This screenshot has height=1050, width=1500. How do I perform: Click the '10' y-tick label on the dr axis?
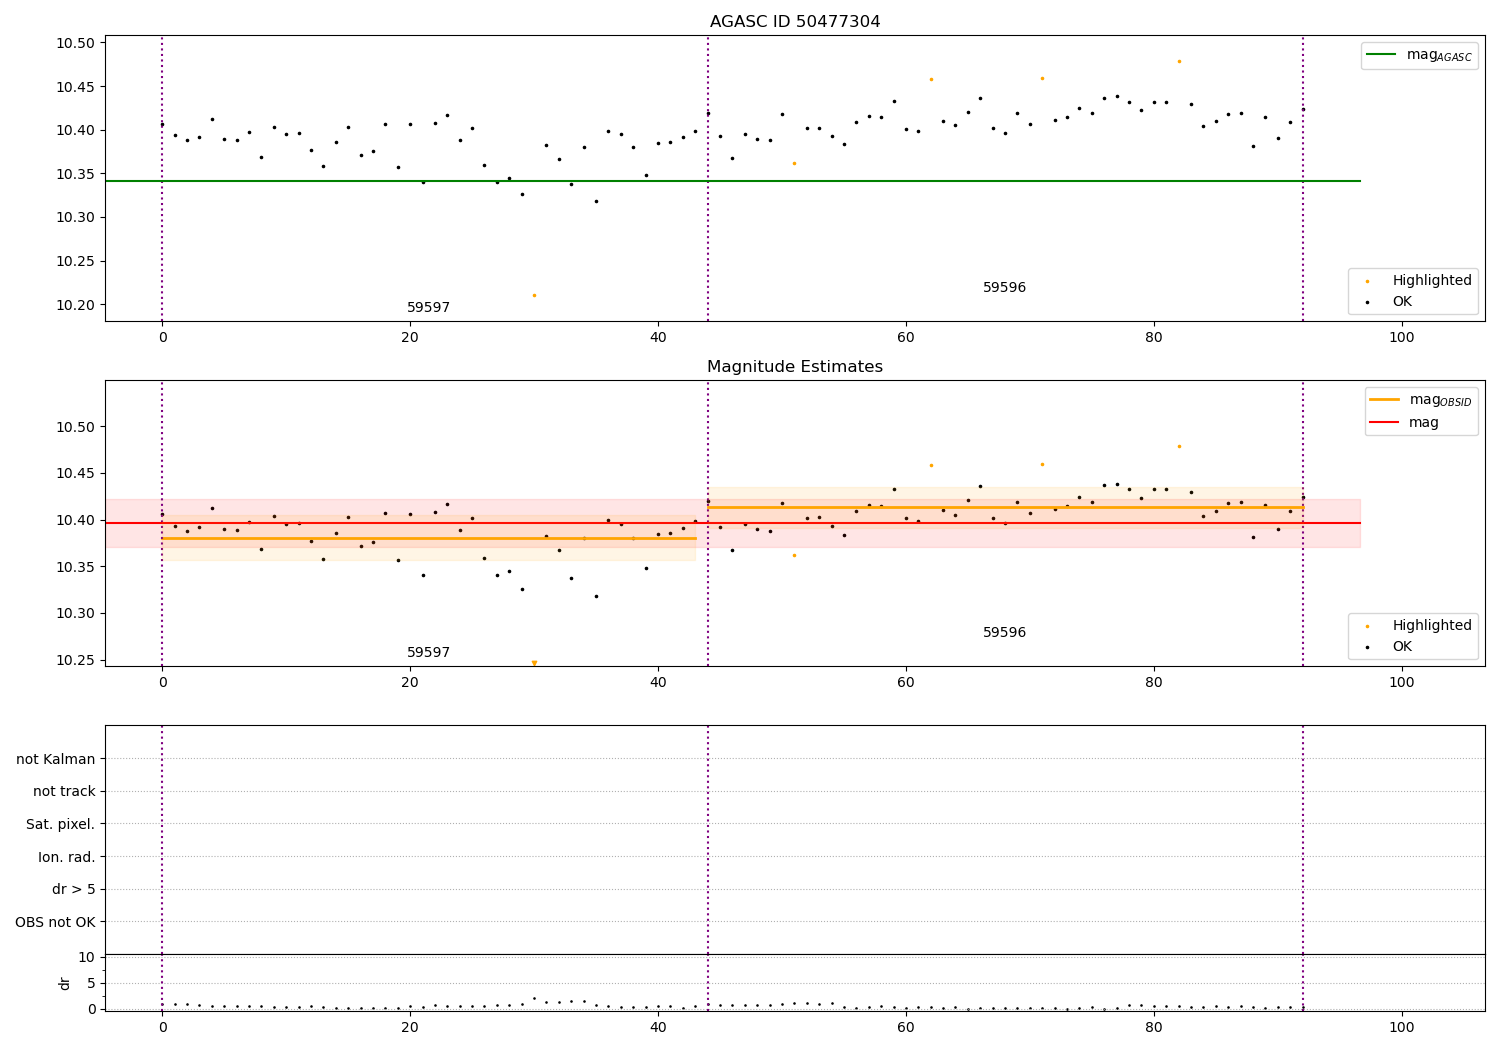(87, 957)
